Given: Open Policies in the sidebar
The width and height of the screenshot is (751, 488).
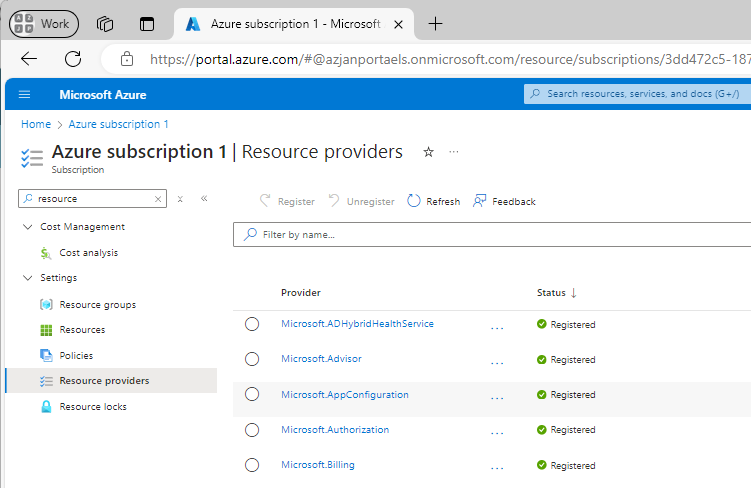Looking at the screenshot, I should 76,355.
